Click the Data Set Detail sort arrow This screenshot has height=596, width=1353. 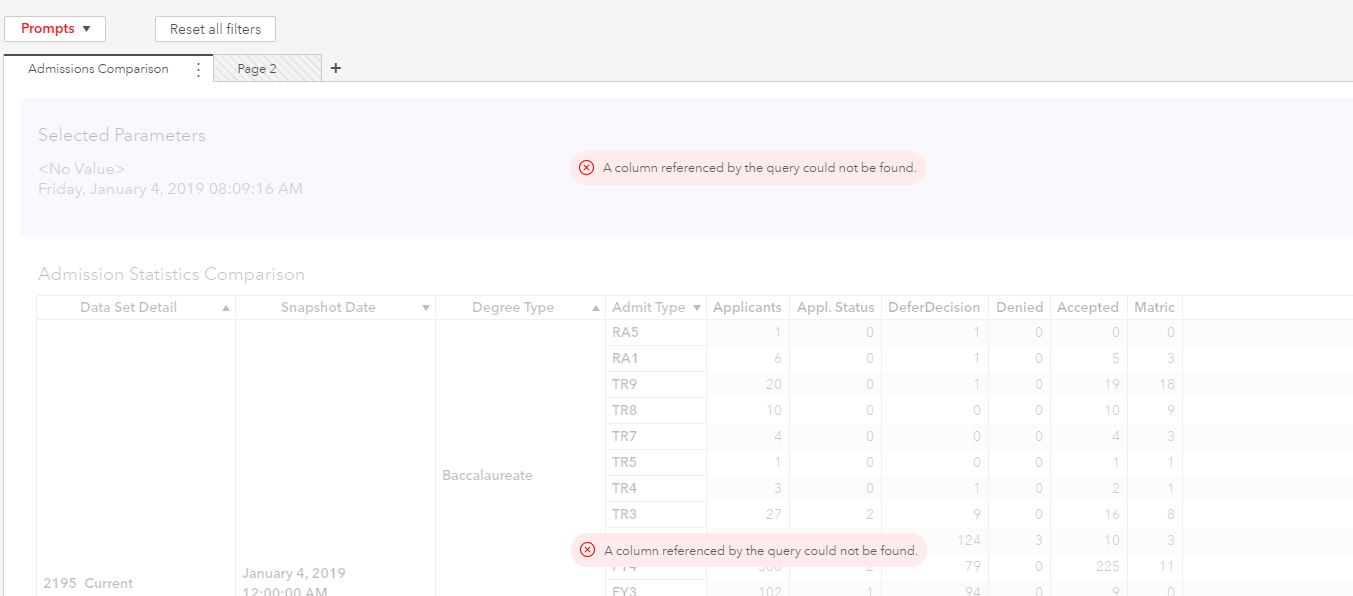226,308
